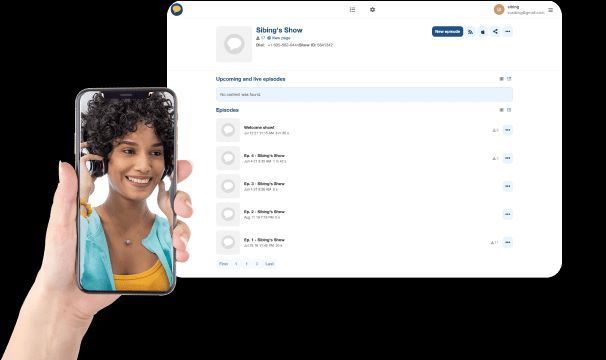
Task: Open more options for Ep. 1
Action: click(x=508, y=242)
